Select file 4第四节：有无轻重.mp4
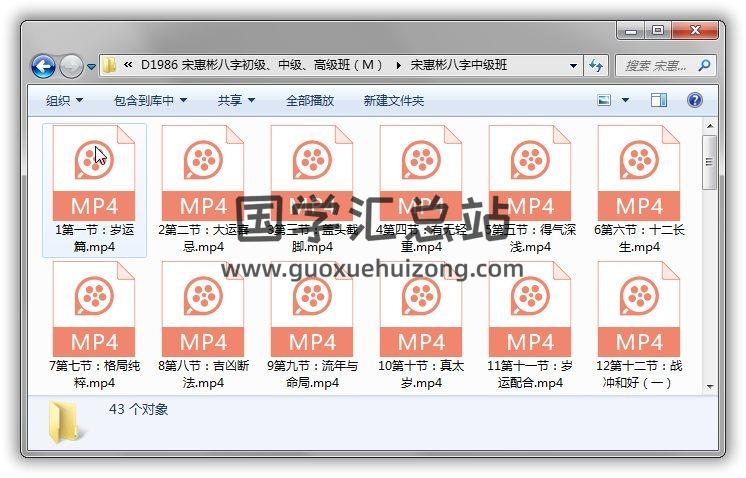Screen dimensions: 746x478 point(421,190)
